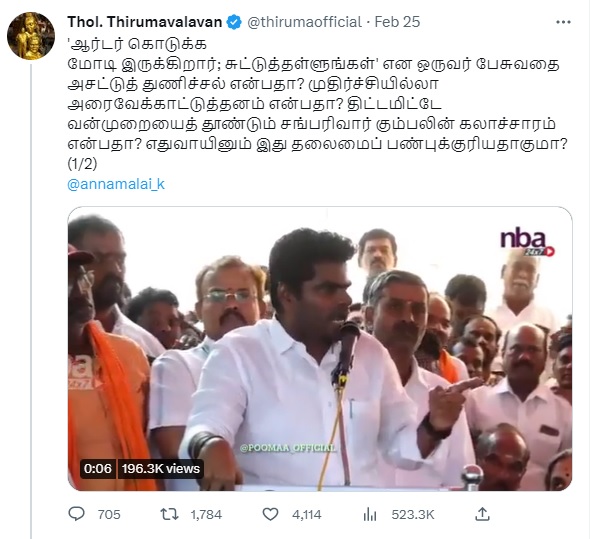Open the 1,784 retweets count
The height and width of the screenshot is (539, 590).
point(206,515)
